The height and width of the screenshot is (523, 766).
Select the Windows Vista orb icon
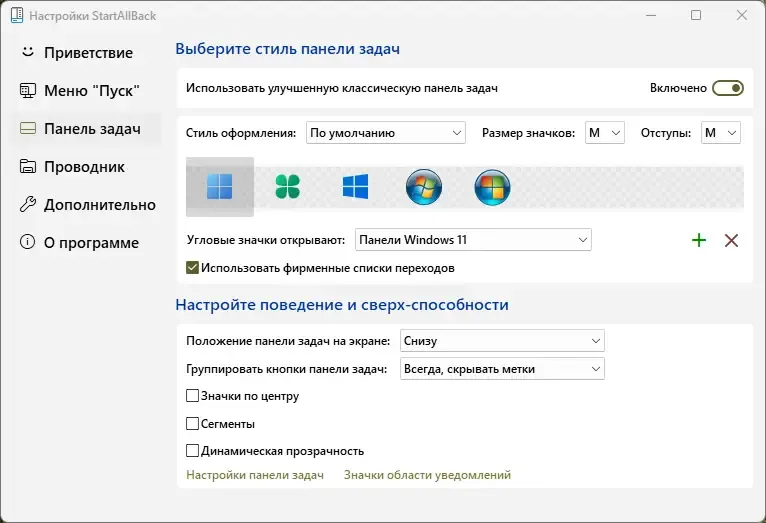tap(492, 187)
